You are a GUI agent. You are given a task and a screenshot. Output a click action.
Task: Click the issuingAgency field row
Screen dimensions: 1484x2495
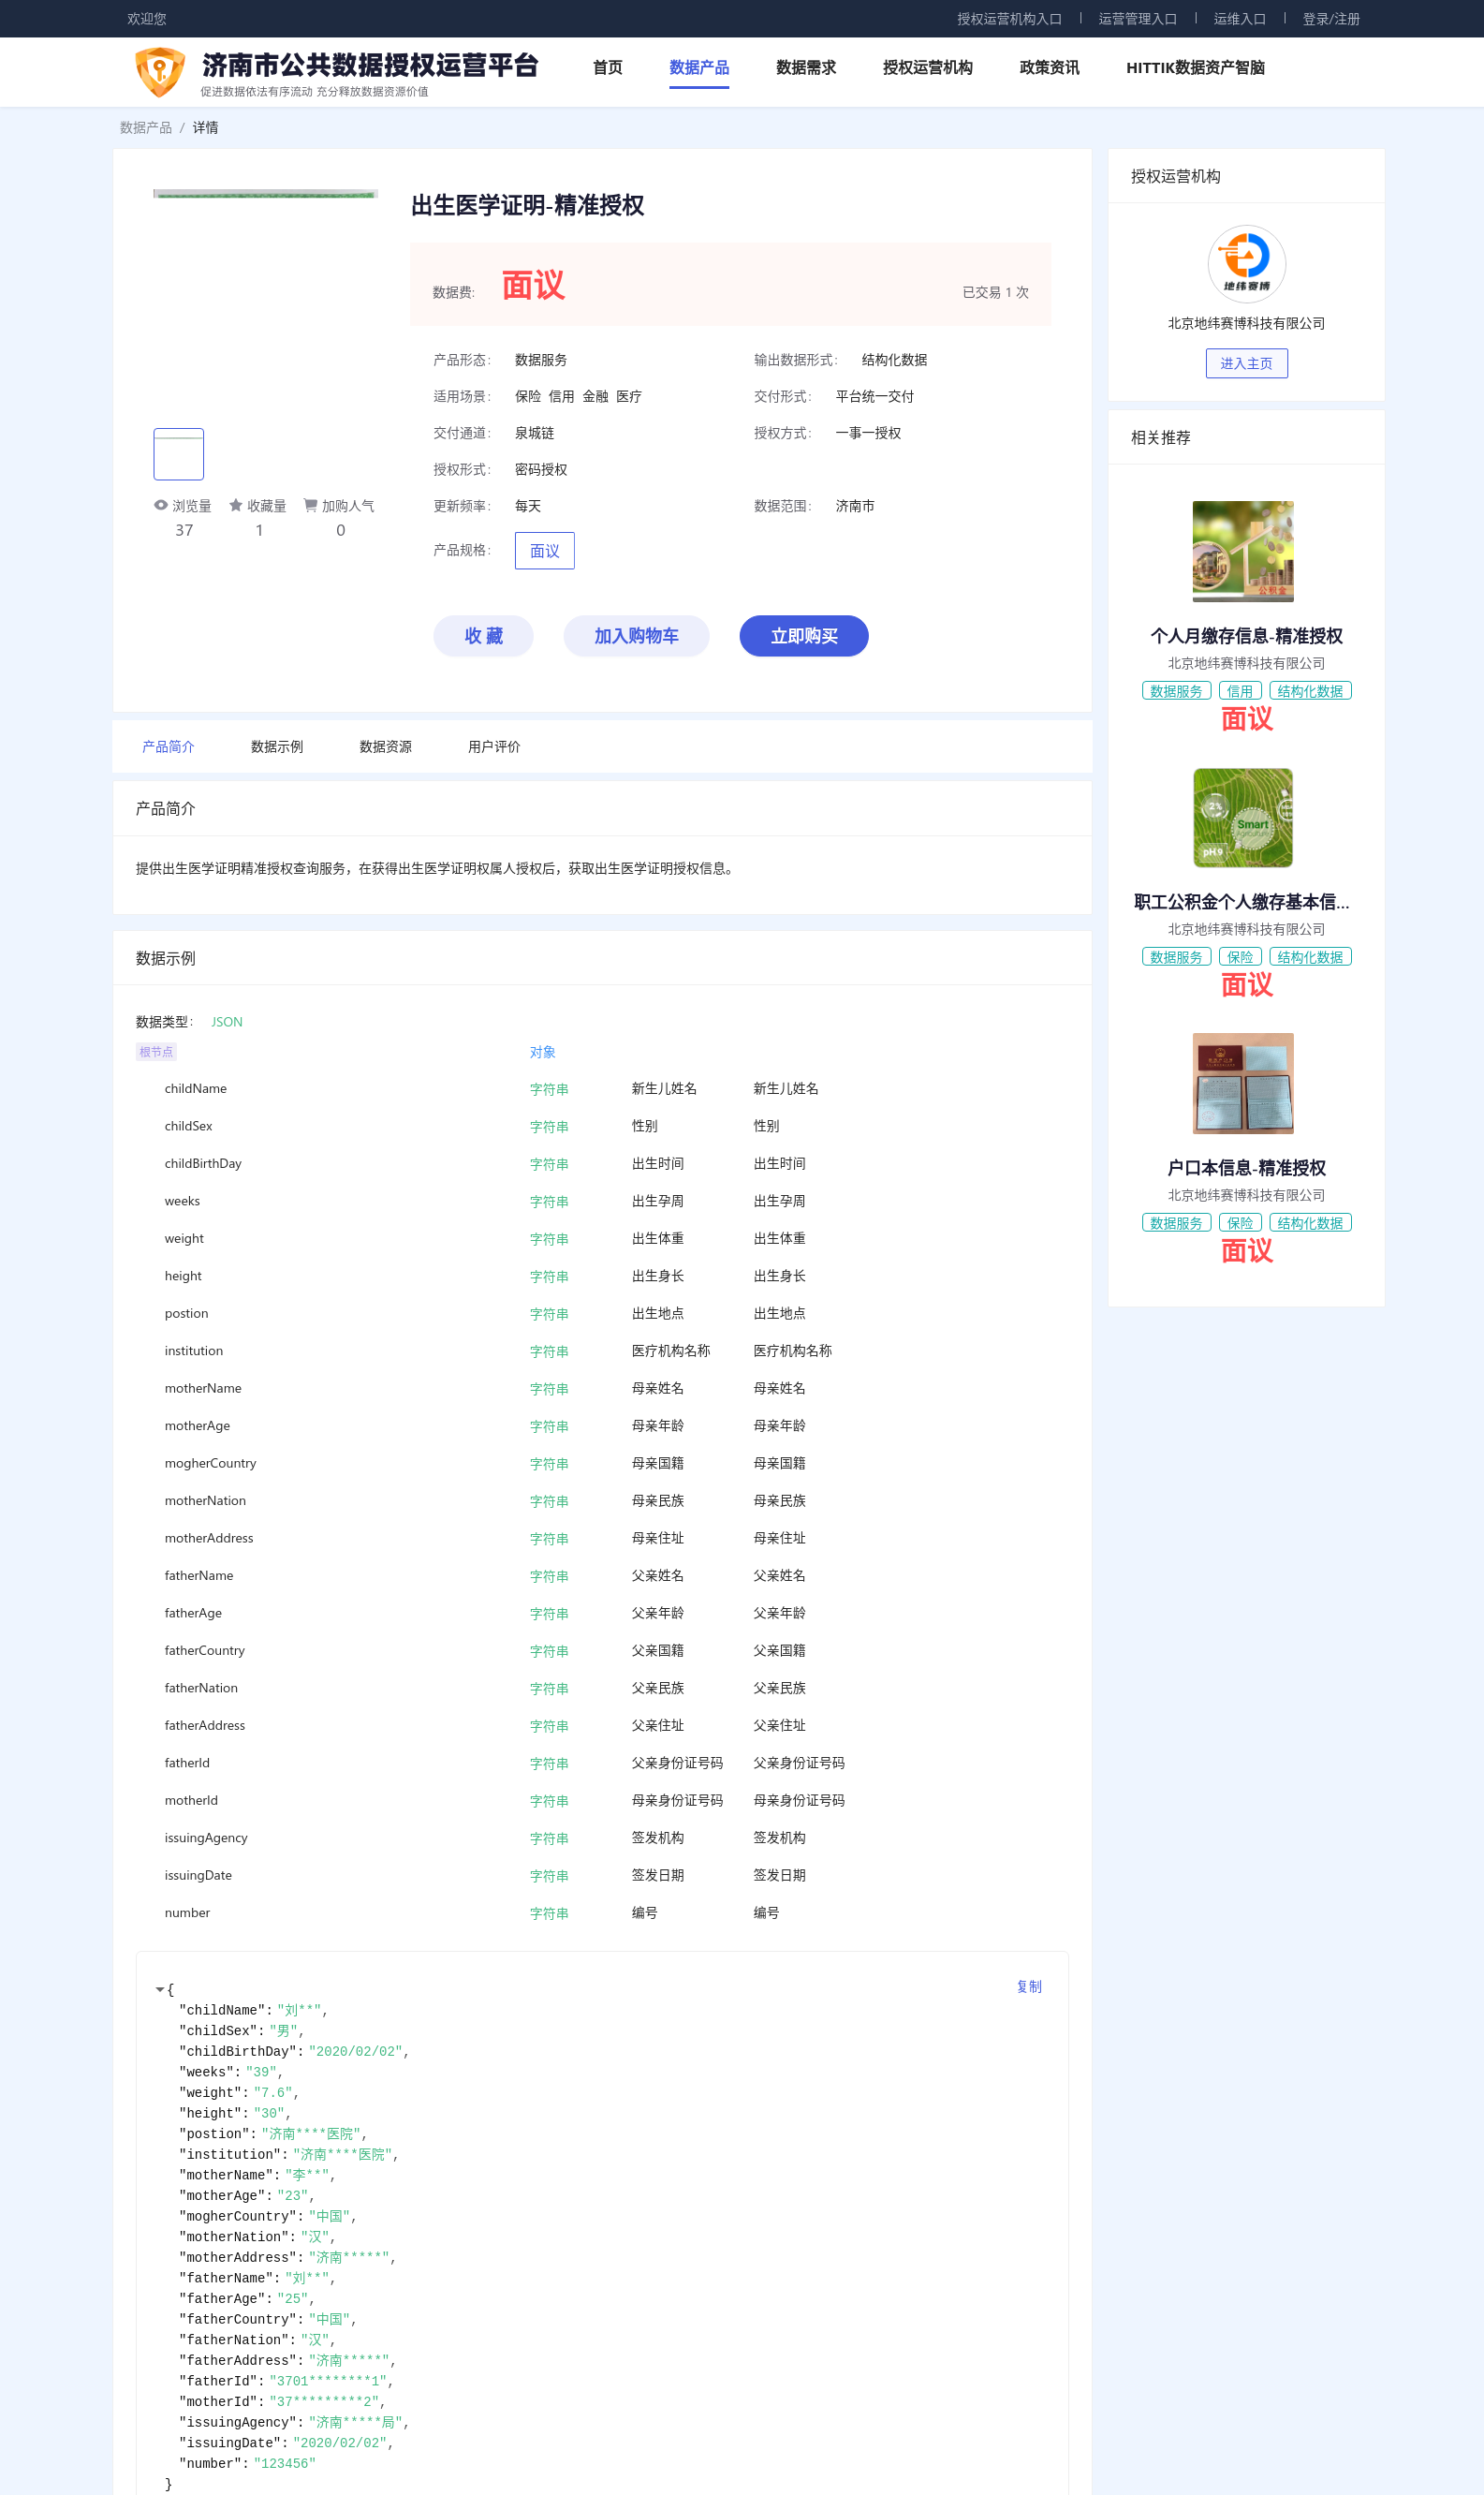[602, 1838]
